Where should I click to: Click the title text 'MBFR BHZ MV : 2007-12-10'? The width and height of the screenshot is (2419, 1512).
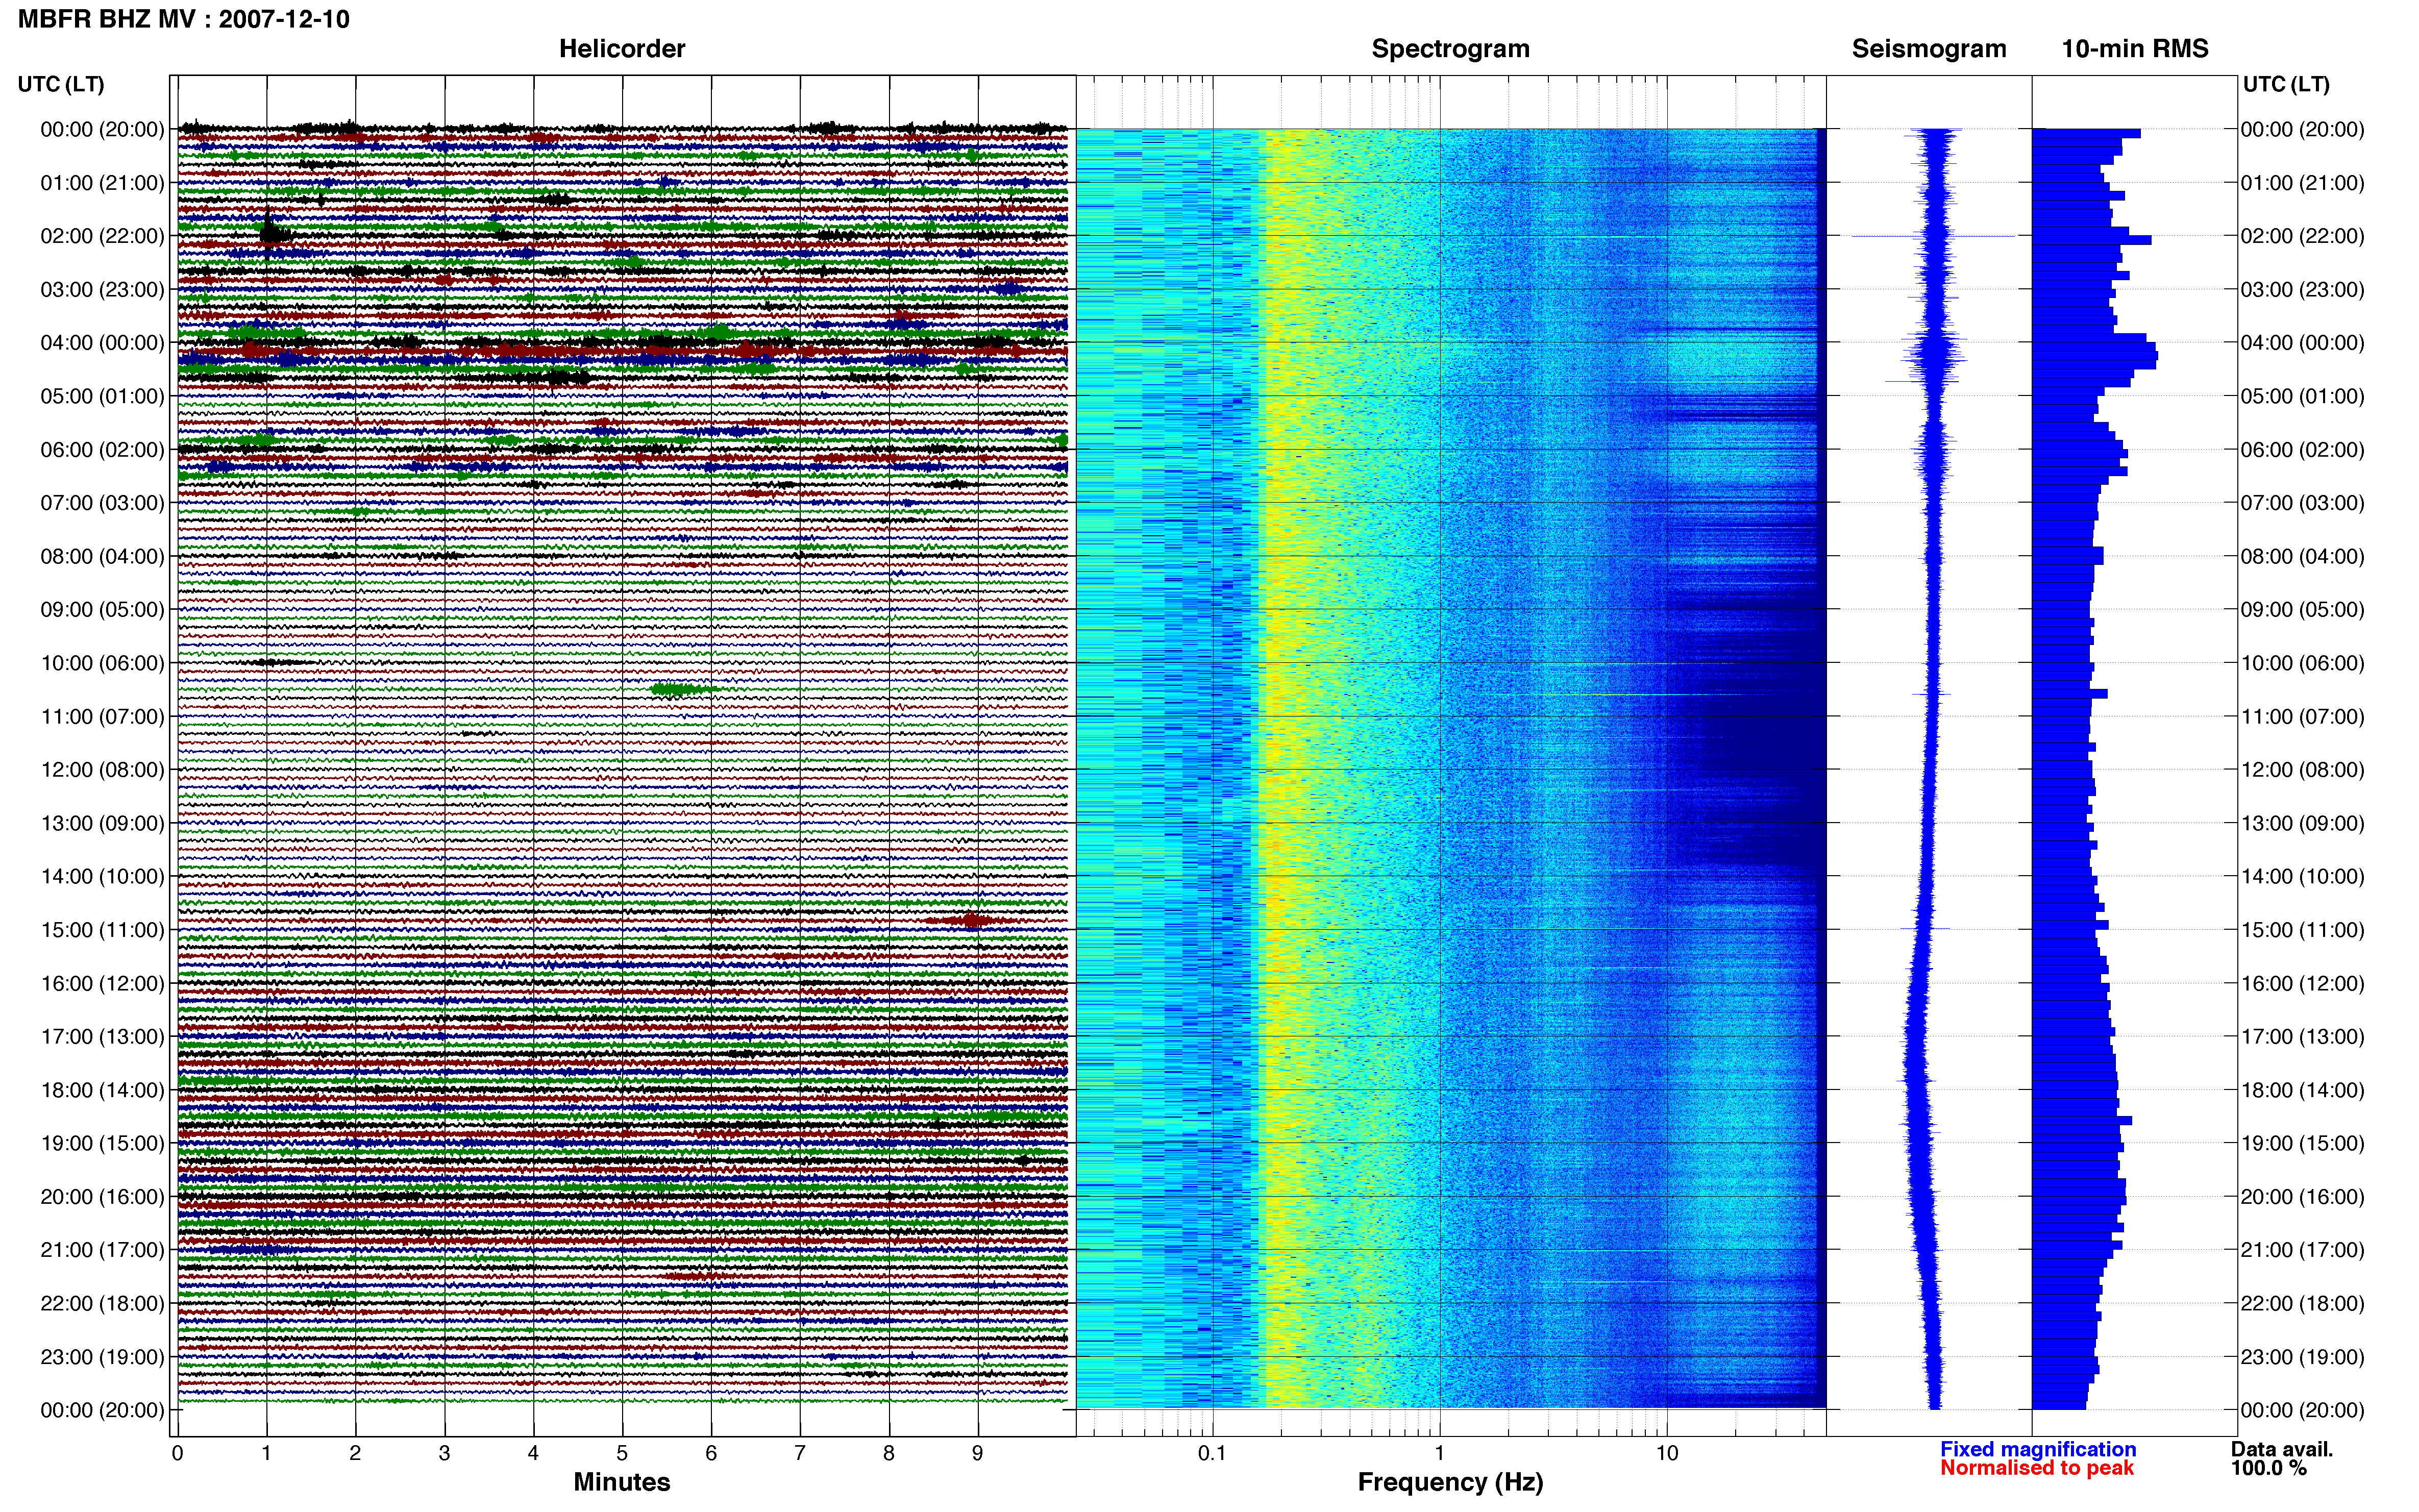coord(184,19)
